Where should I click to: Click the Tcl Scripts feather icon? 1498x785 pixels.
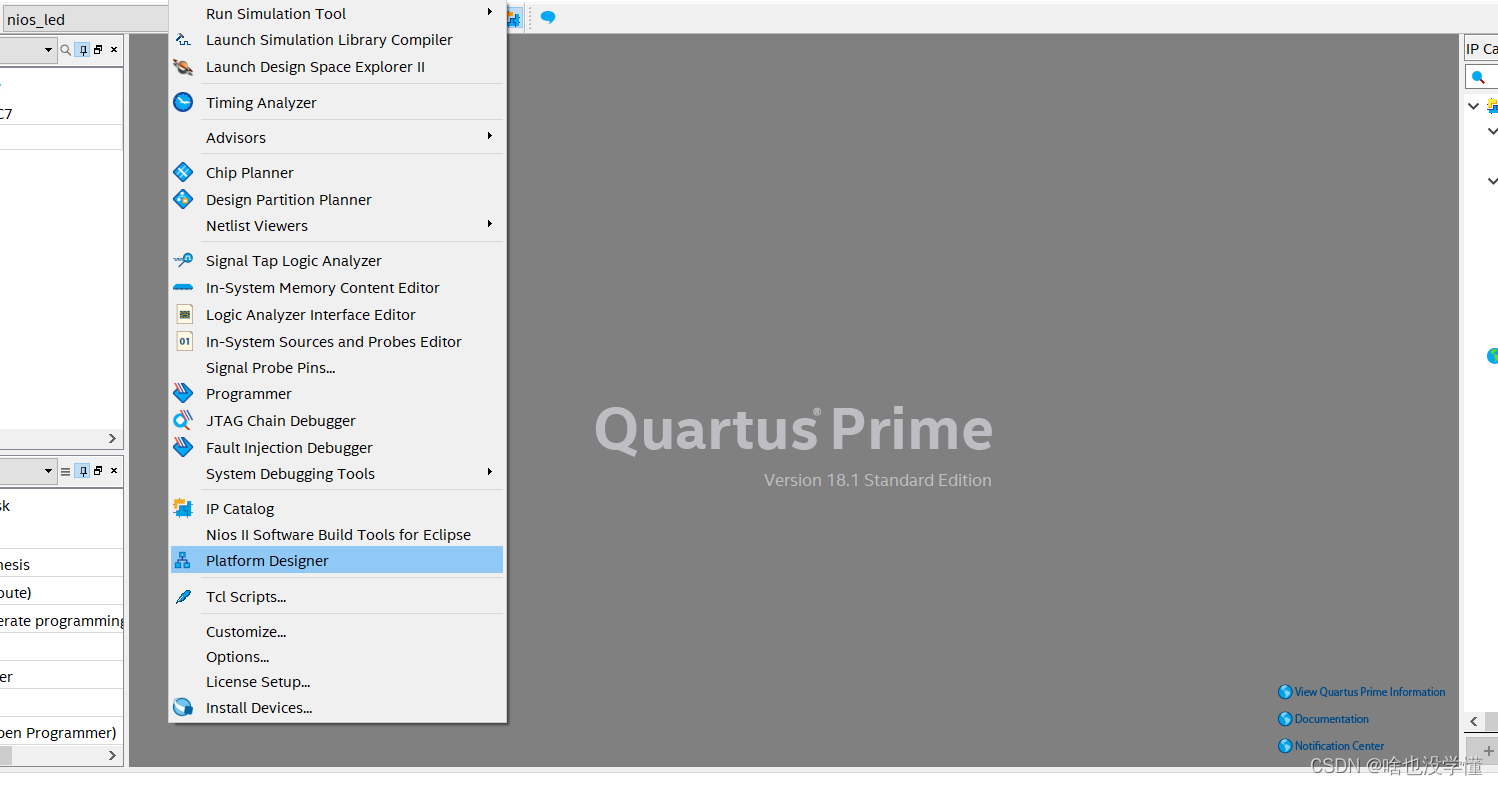pos(183,596)
